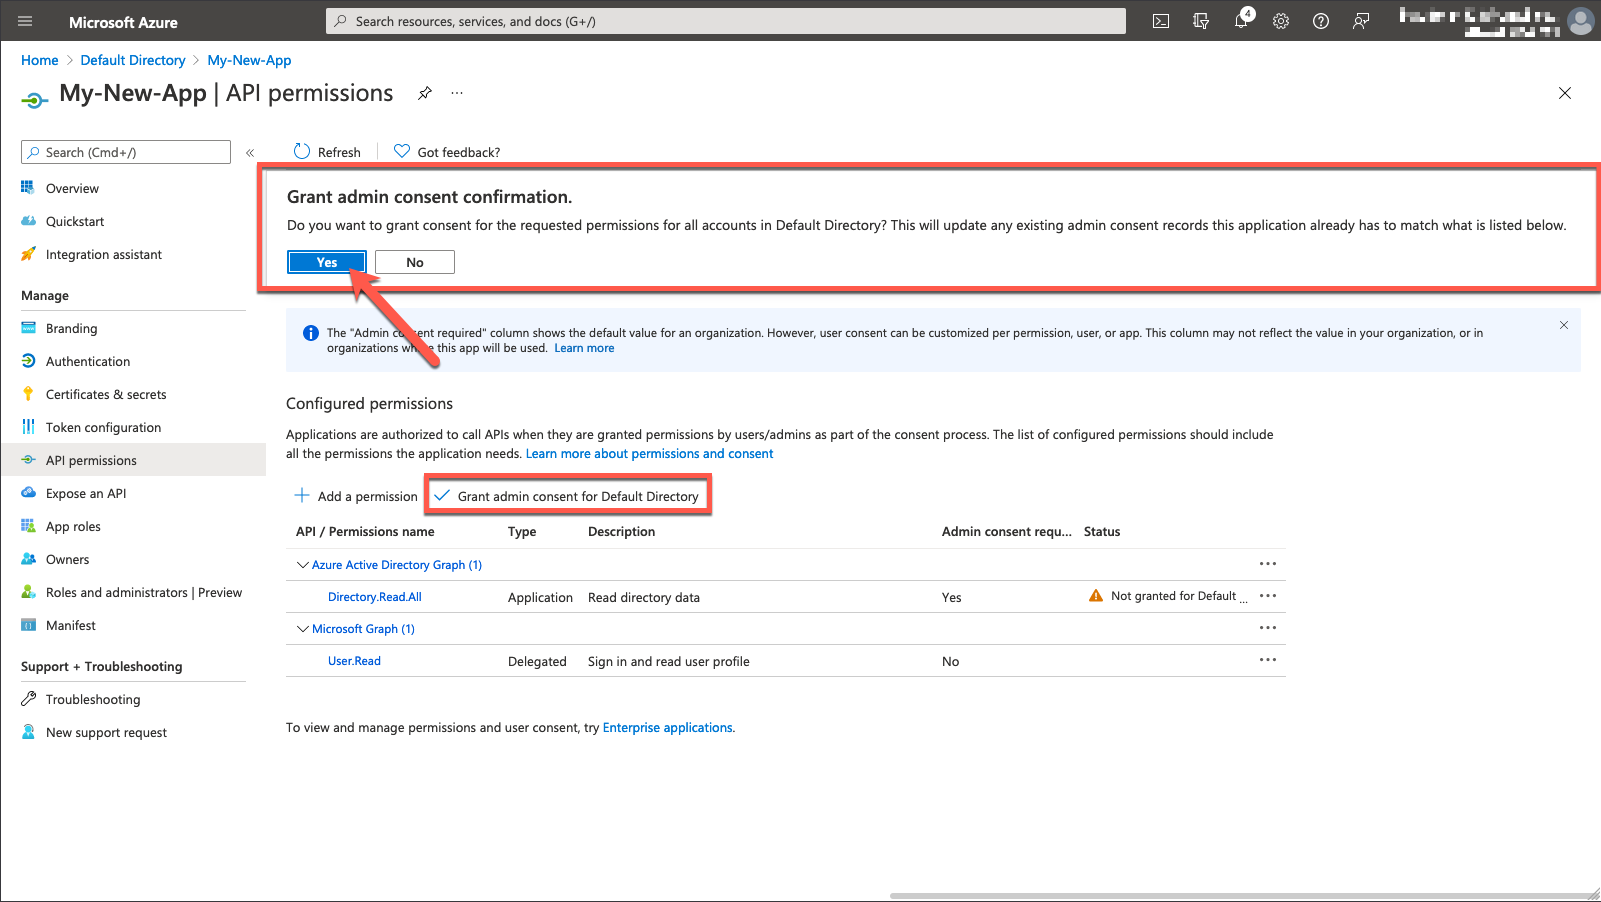Open portal settings gear
This screenshot has height=902, width=1601.
(1281, 21)
